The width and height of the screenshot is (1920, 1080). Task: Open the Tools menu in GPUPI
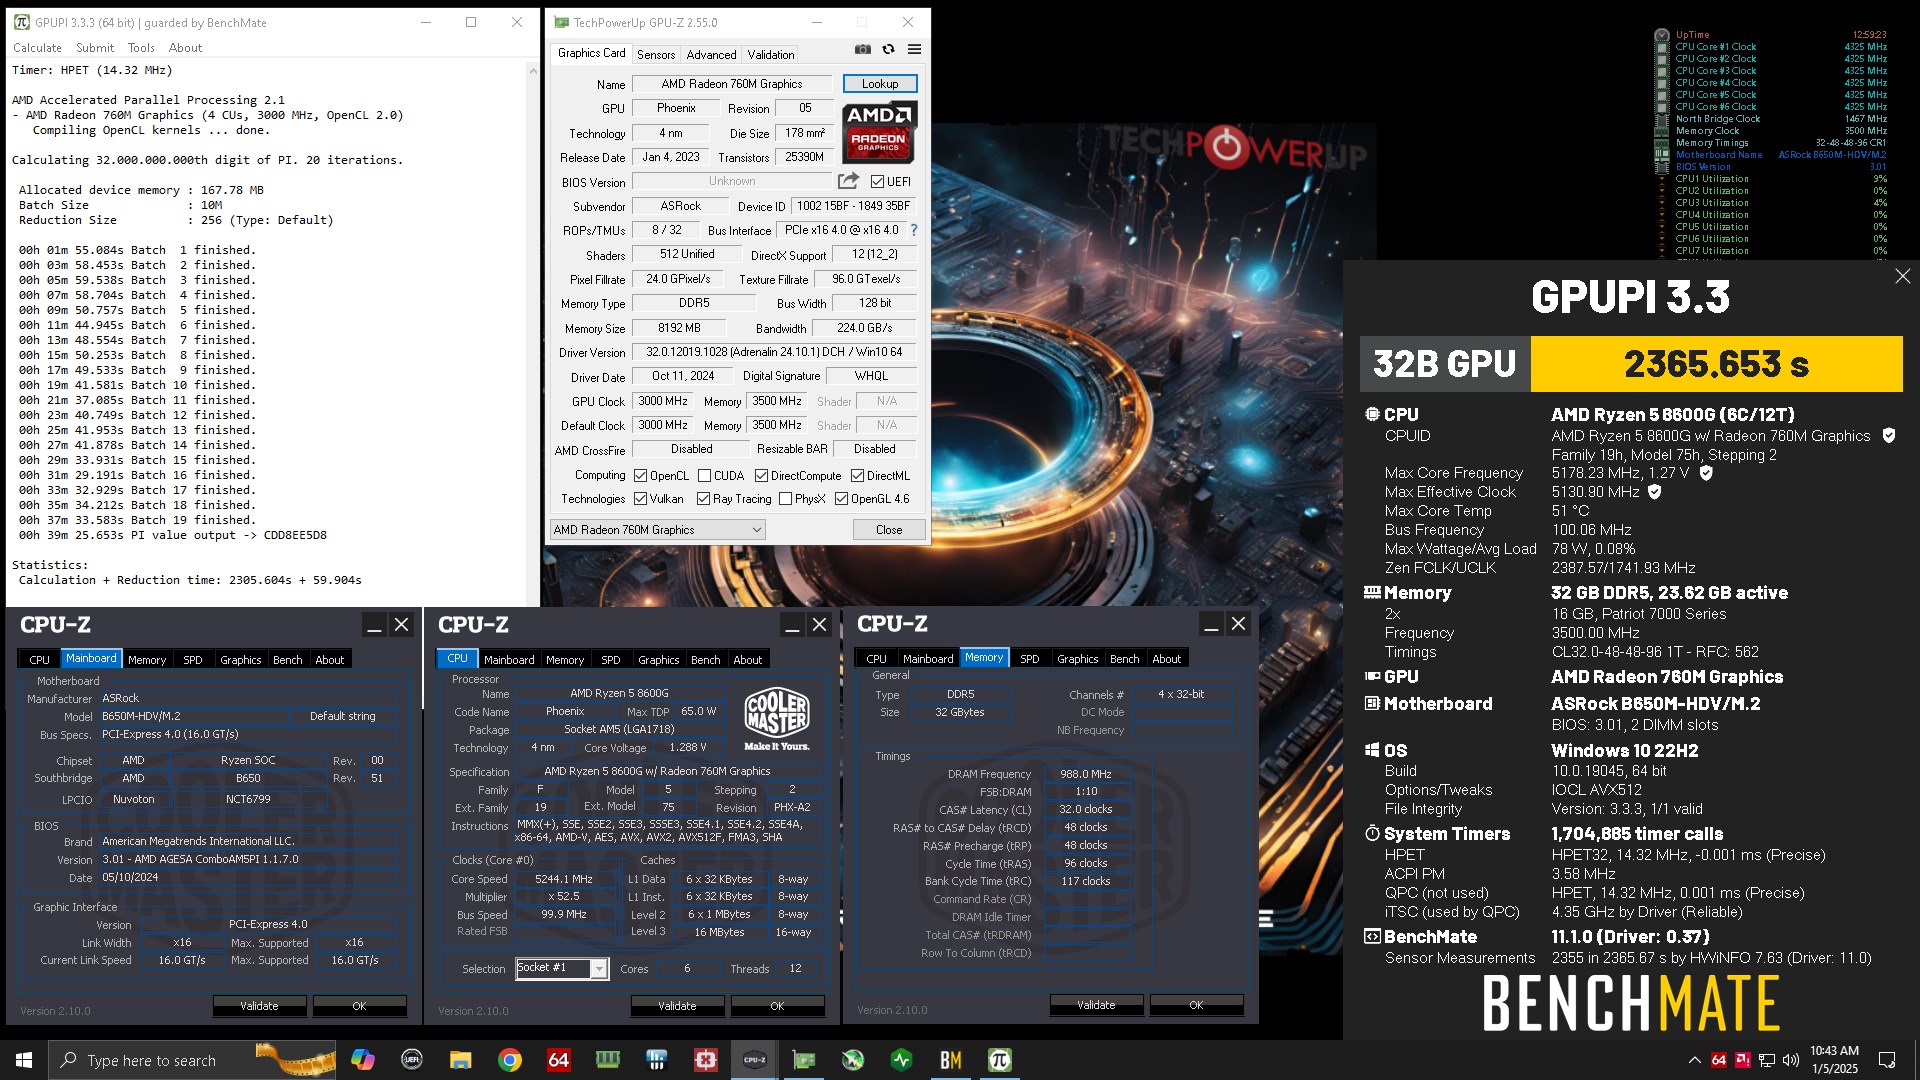(141, 48)
